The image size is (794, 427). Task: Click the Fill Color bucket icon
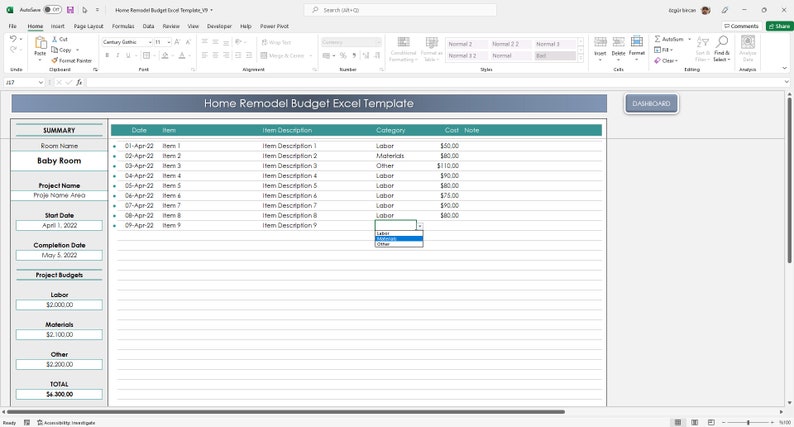165,55
